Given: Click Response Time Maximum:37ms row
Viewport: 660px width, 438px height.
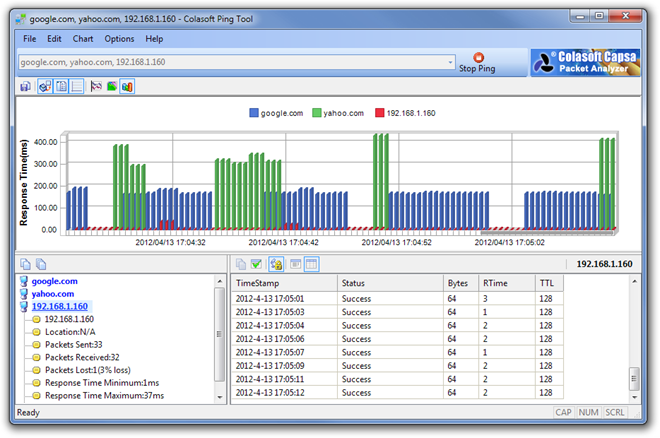Looking at the screenshot, I should (104, 396).
